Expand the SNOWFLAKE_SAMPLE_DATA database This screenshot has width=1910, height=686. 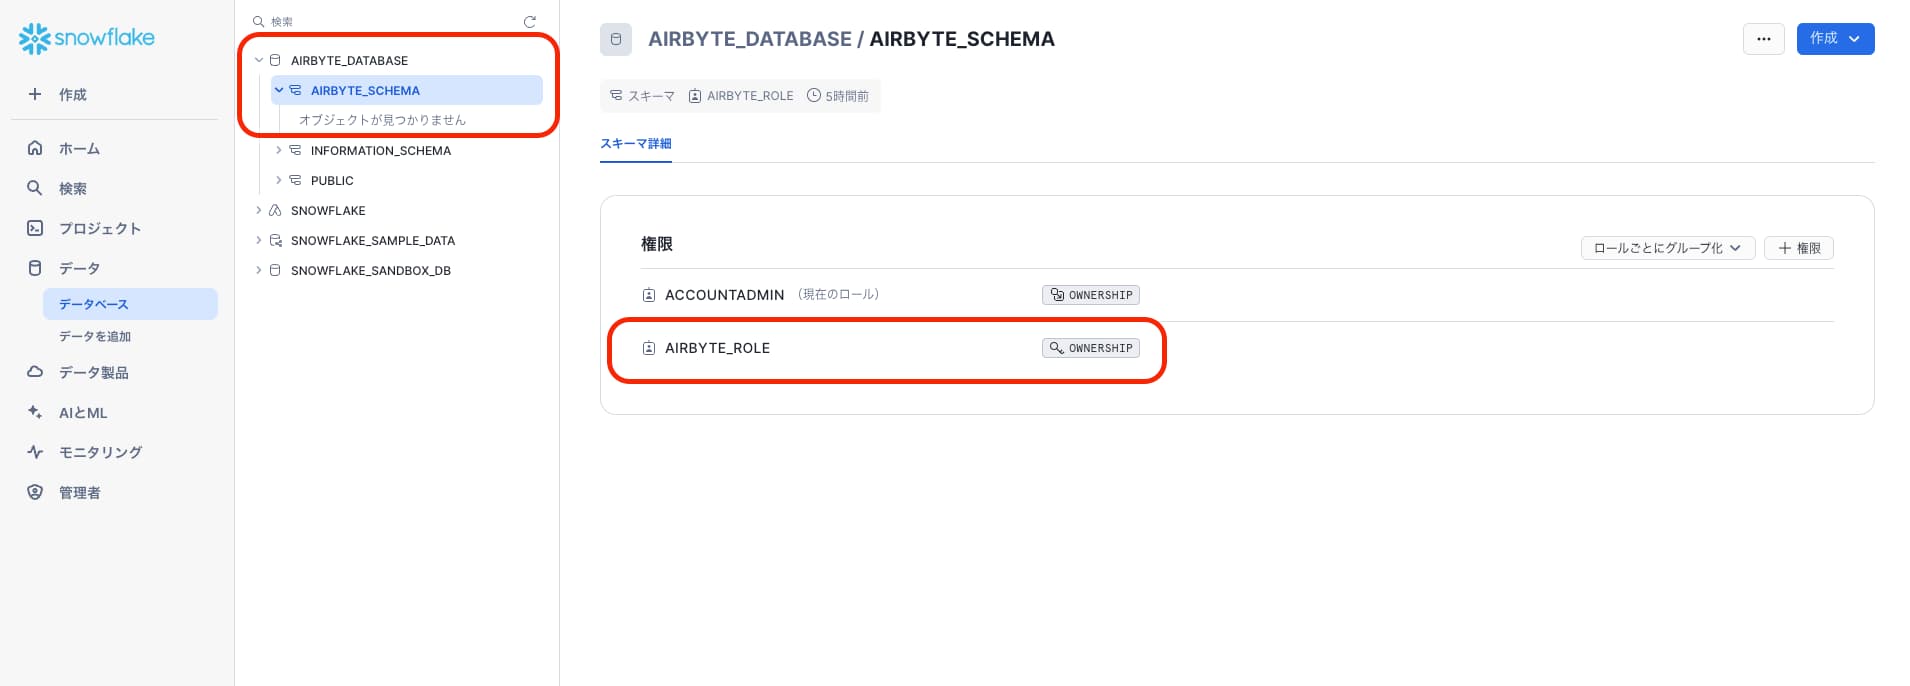coord(259,240)
